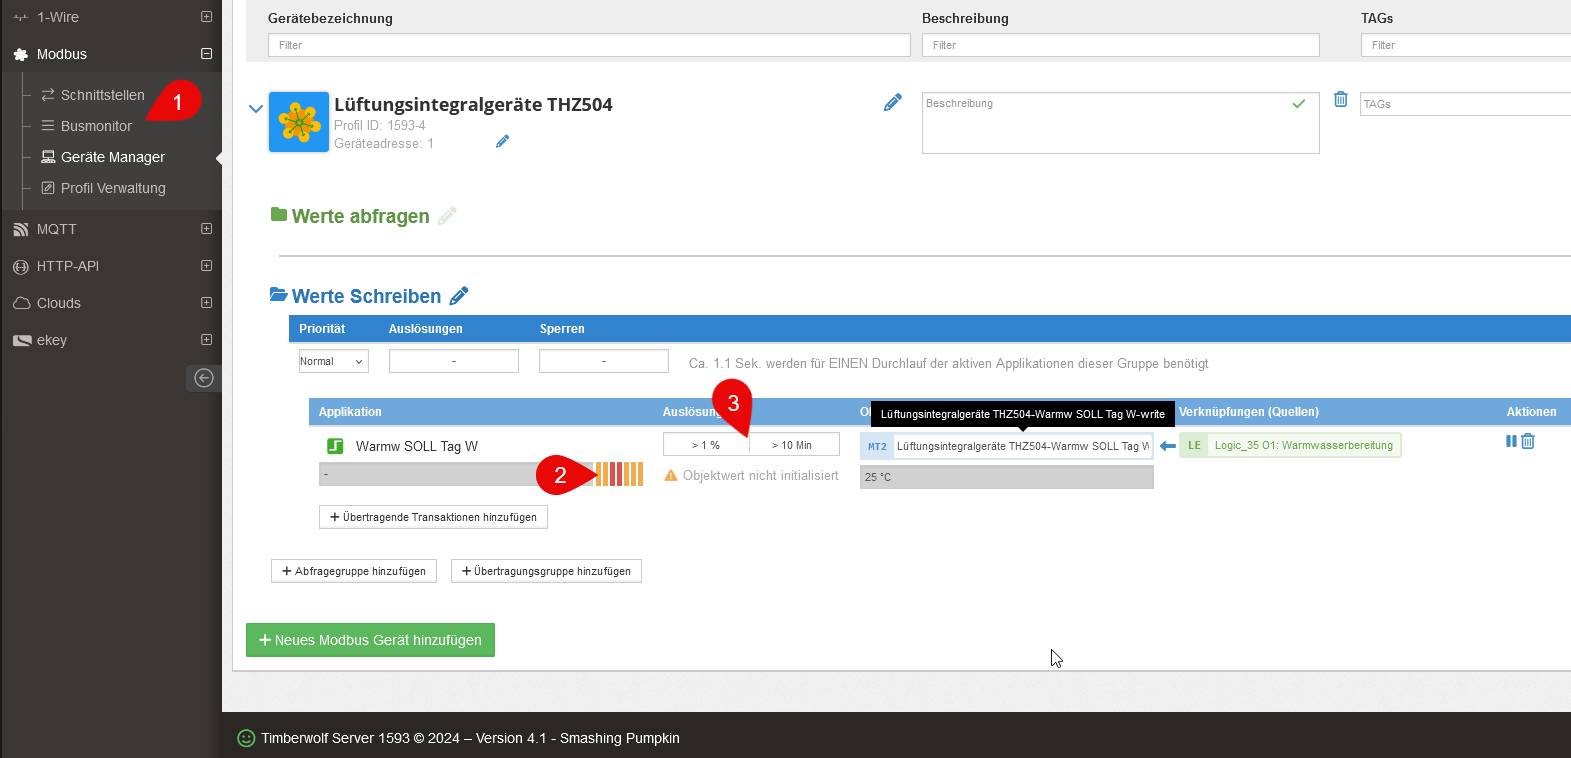
Task: Click the MT2 object type badge
Action: coord(877,446)
